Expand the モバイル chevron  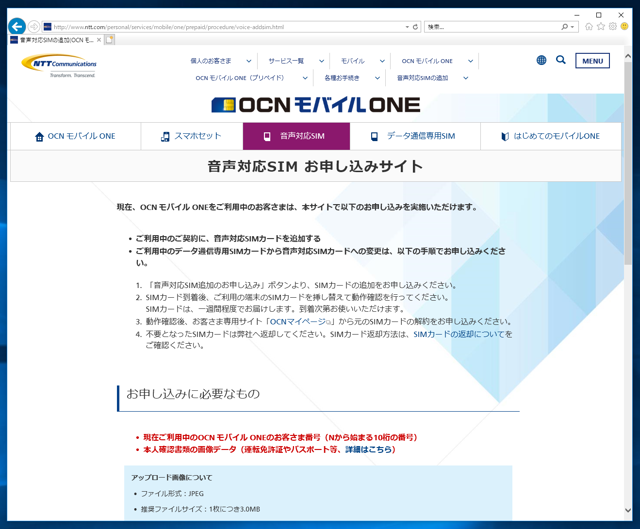pos(382,61)
